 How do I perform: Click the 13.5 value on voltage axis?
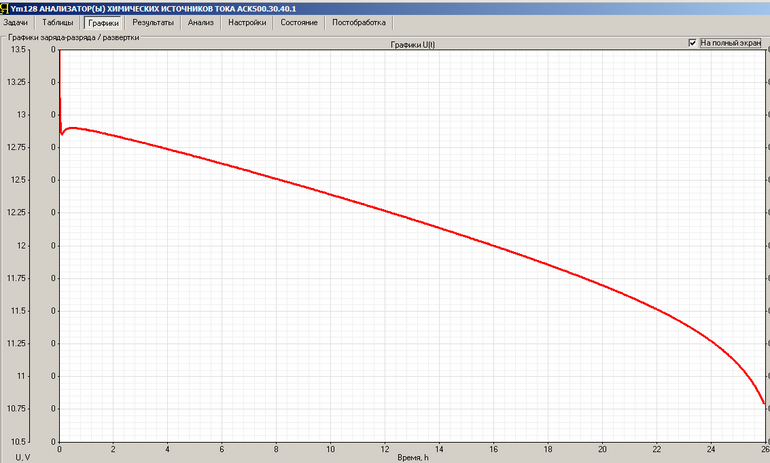(16, 50)
